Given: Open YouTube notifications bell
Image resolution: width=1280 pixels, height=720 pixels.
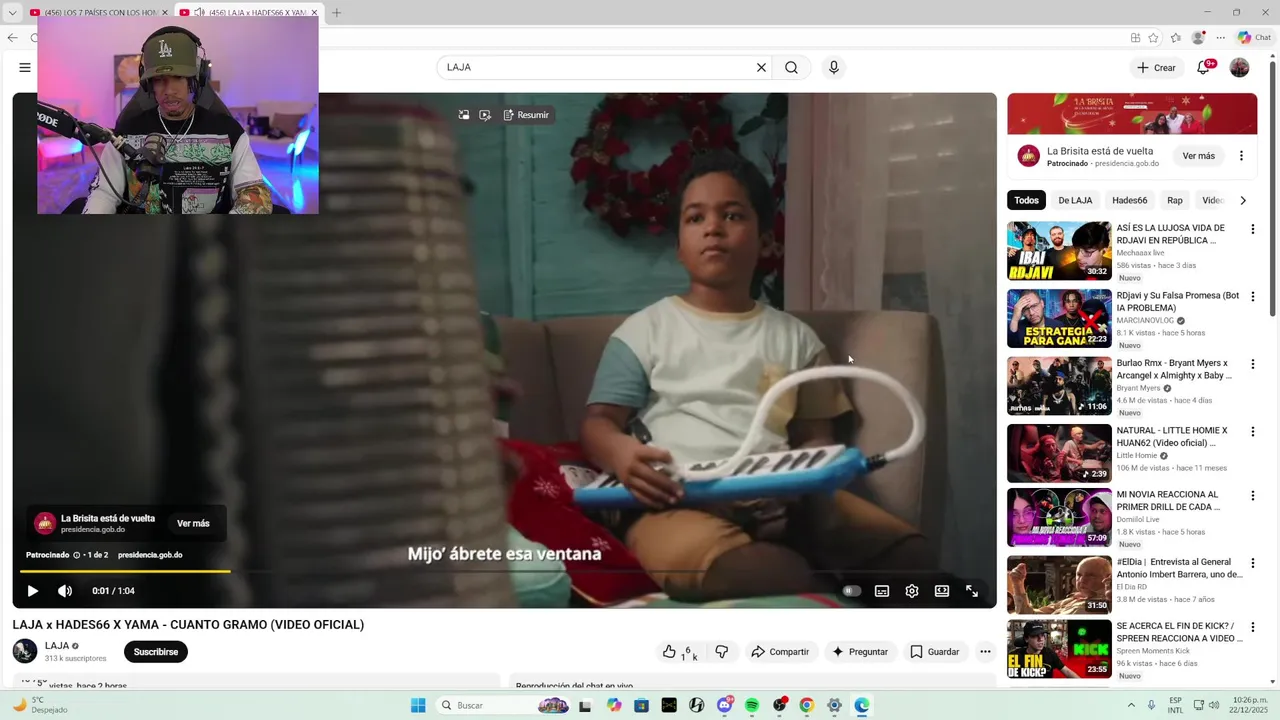Looking at the screenshot, I should [1204, 68].
